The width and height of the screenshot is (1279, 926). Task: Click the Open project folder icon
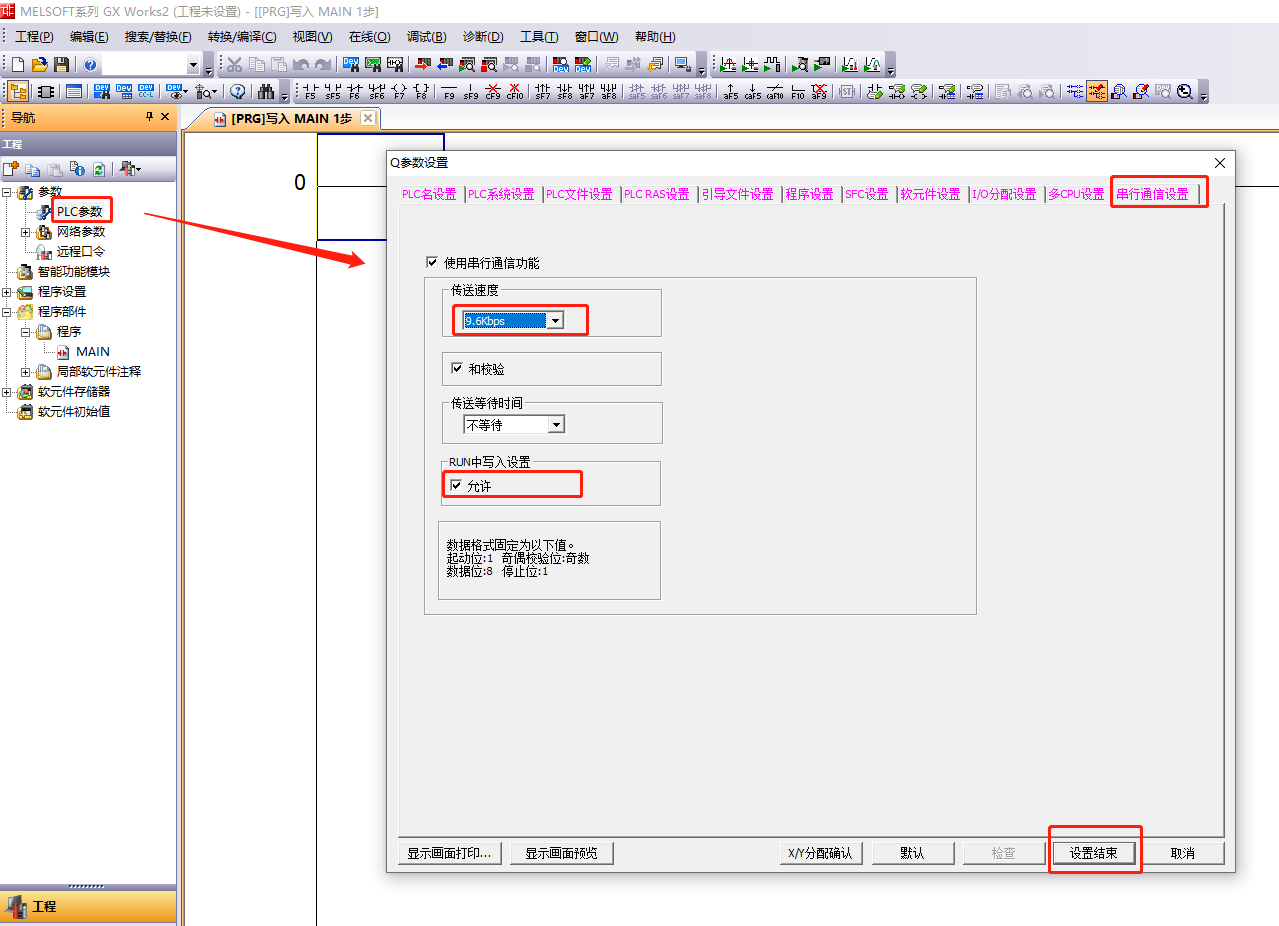click(40, 65)
